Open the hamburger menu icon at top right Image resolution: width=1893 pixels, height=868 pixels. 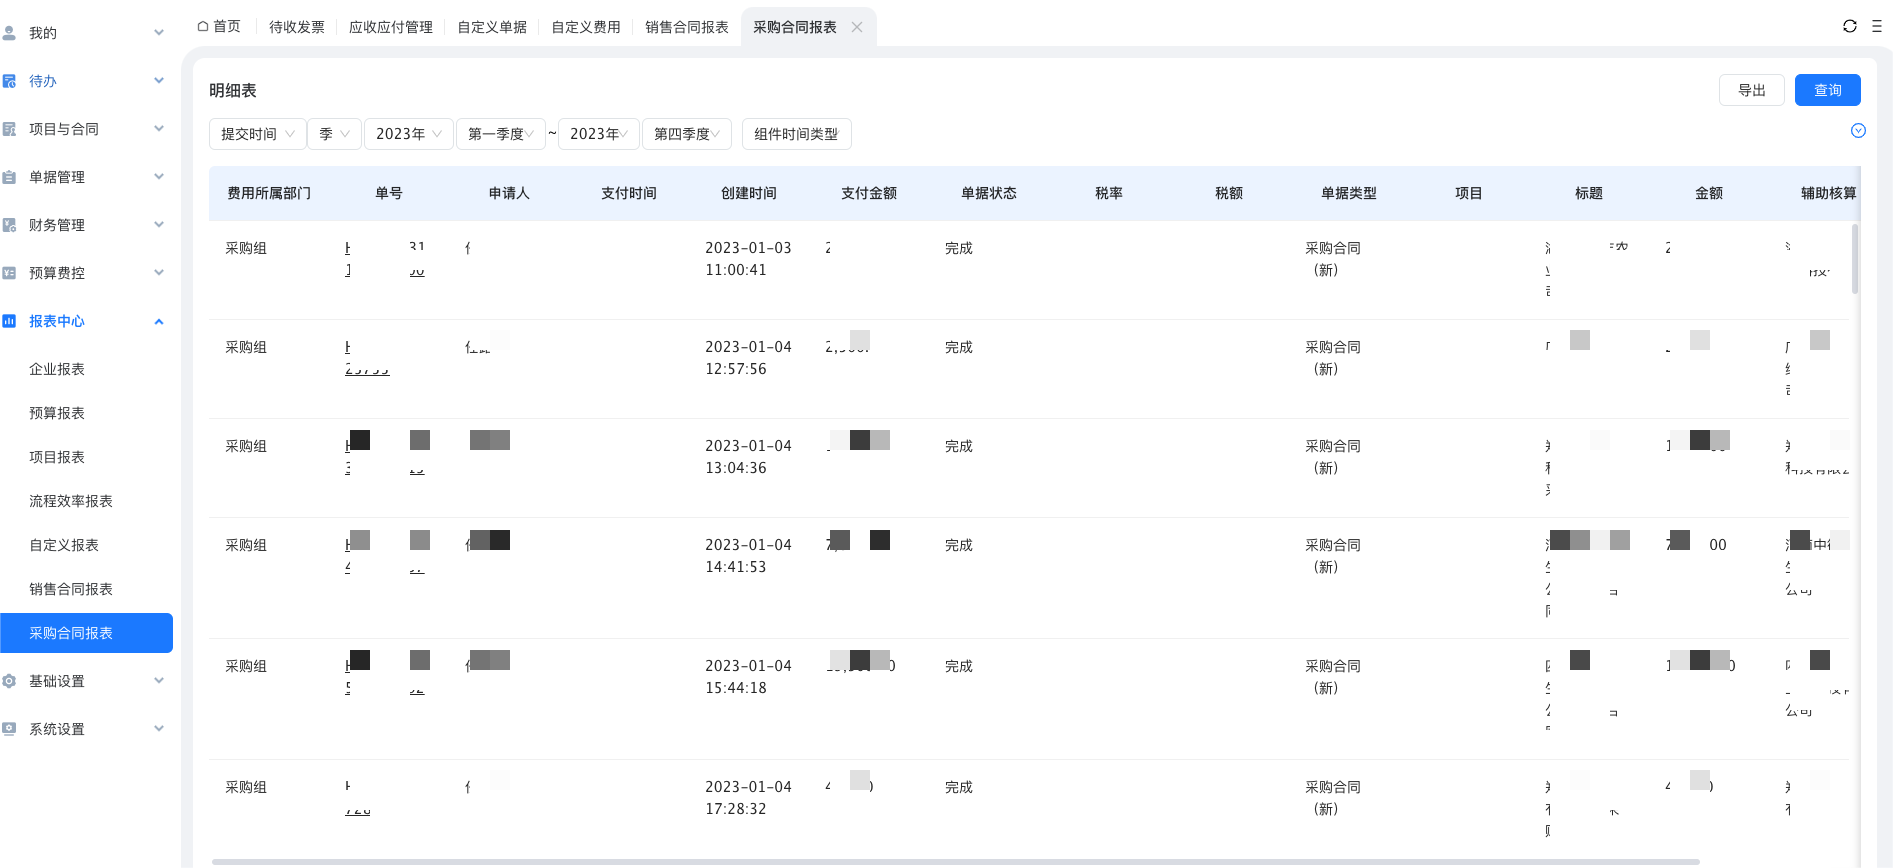(1877, 27)
